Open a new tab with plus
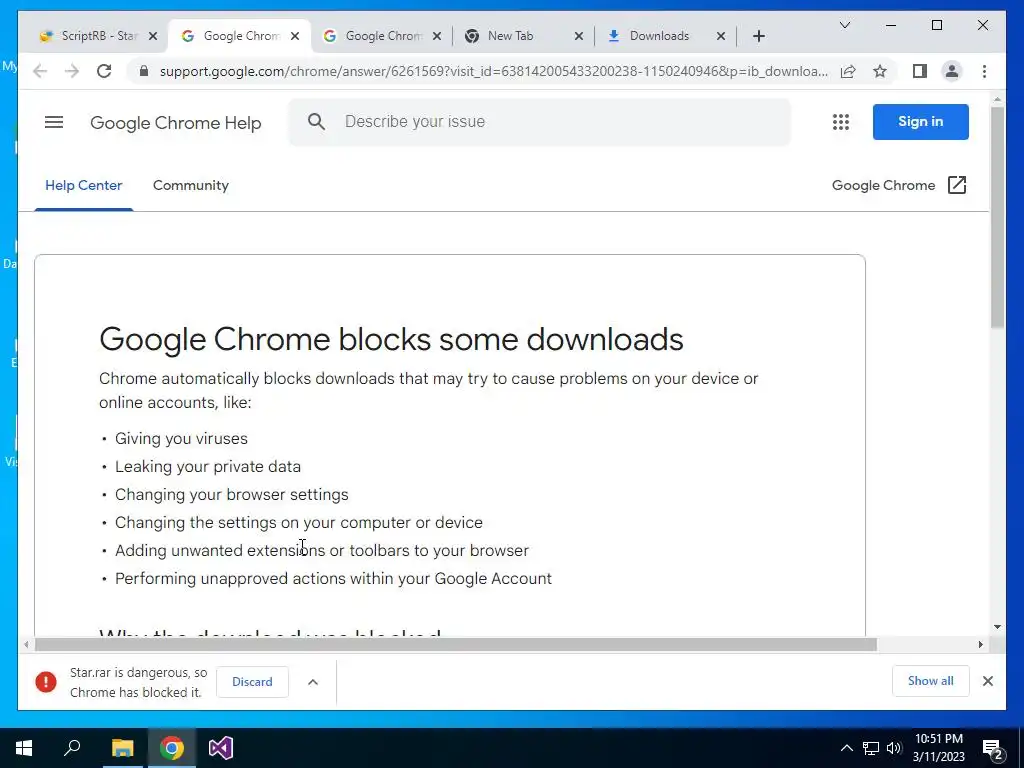Viewport: 1024px width, 768px height. tap(758, 36)
